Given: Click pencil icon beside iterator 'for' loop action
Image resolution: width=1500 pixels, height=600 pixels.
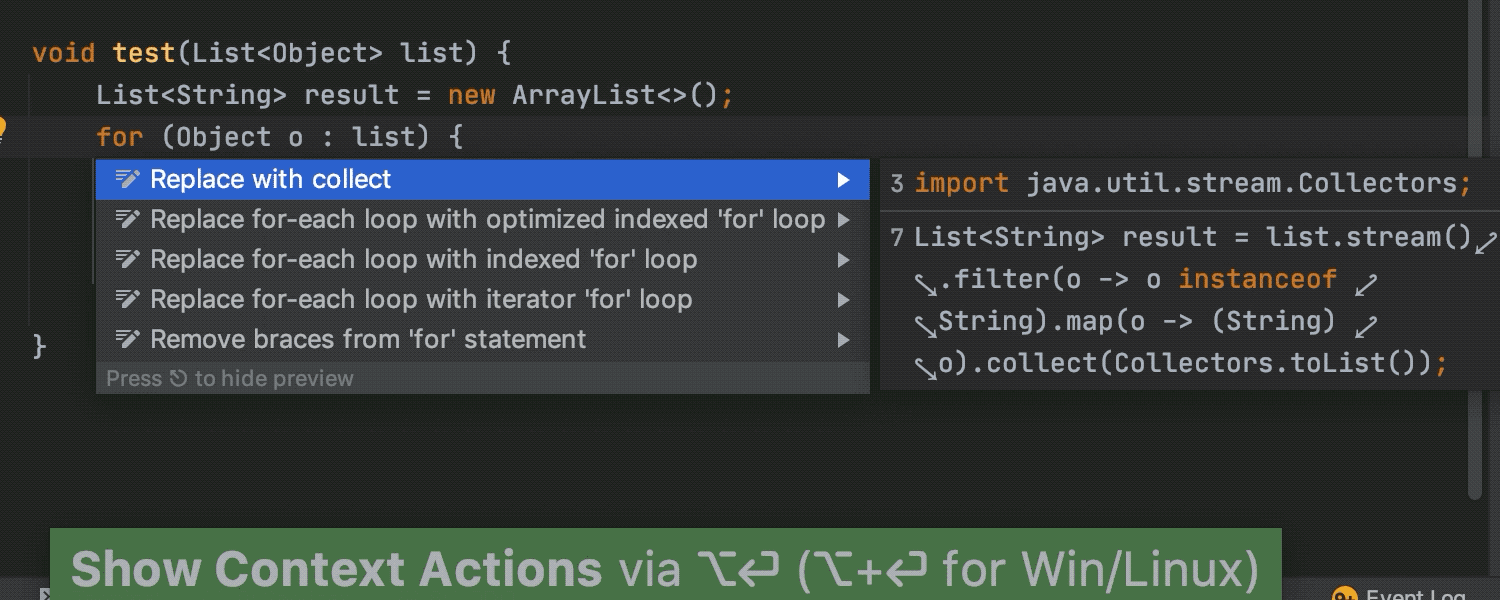Looking at the screenshot, I should tap(127, 300).
